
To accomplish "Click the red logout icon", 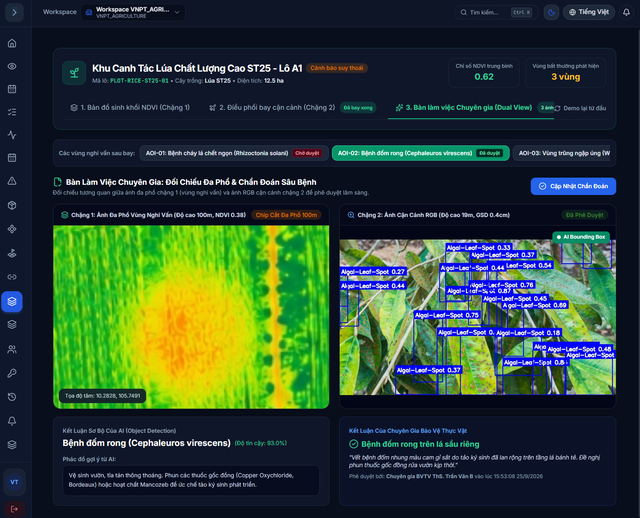I will click(x=14, y=509).
